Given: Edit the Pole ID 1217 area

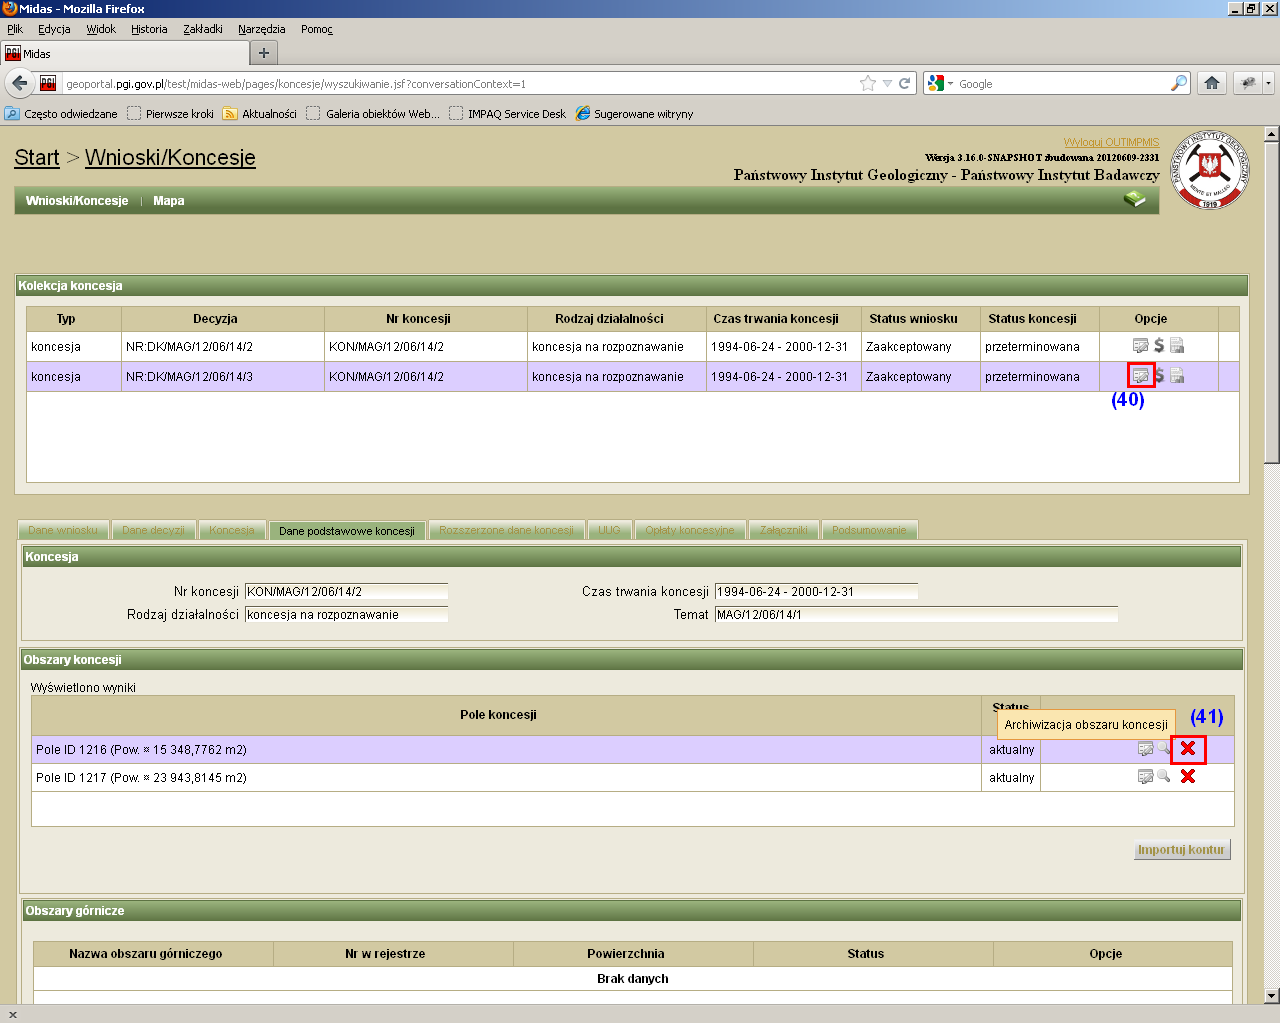Looking at the screenshot, I should coord(1146,776).
